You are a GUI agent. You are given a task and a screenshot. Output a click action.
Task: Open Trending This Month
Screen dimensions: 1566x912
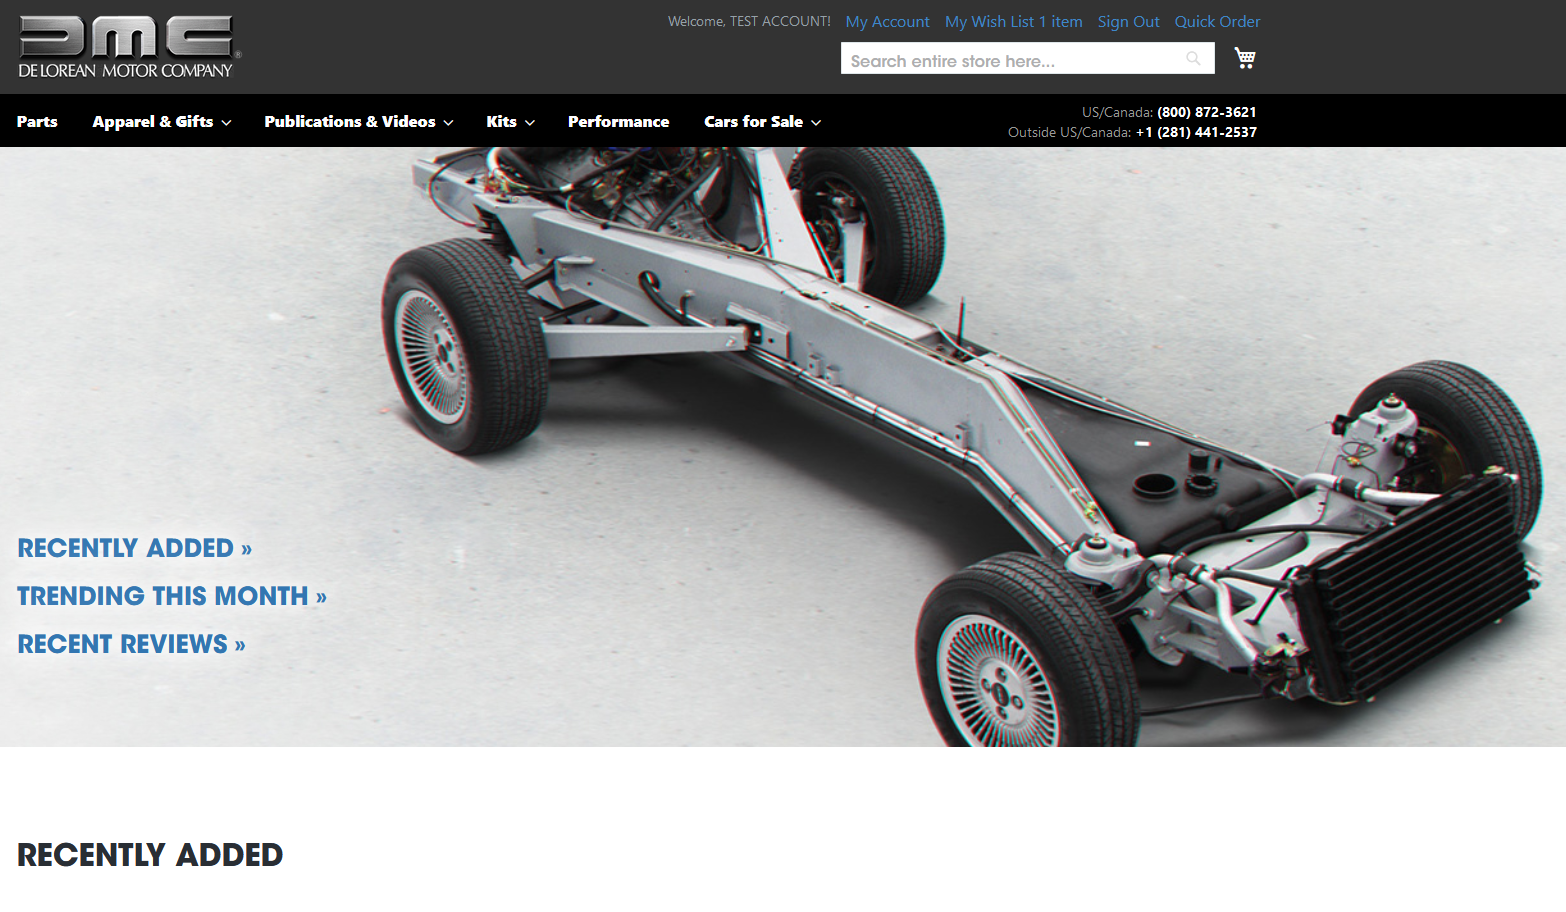pyautogui.click(x=171, y=596)
